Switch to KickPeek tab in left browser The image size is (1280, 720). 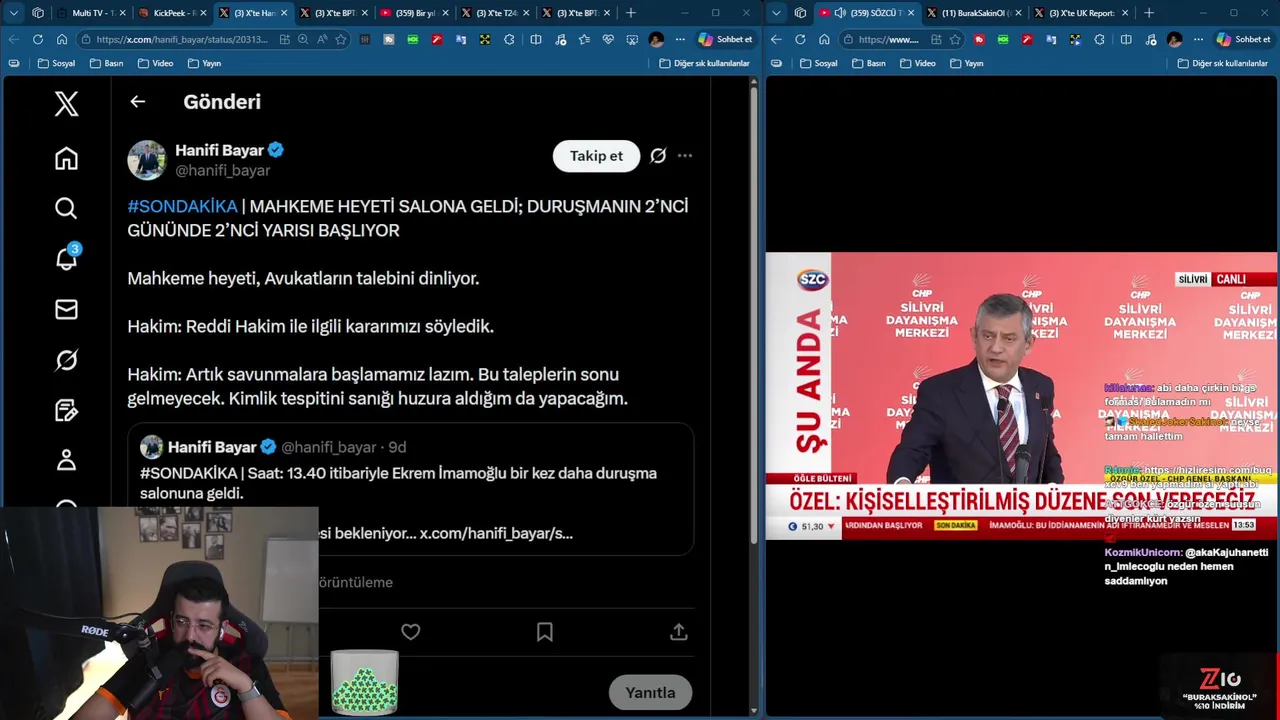click(x=172, y=13)
